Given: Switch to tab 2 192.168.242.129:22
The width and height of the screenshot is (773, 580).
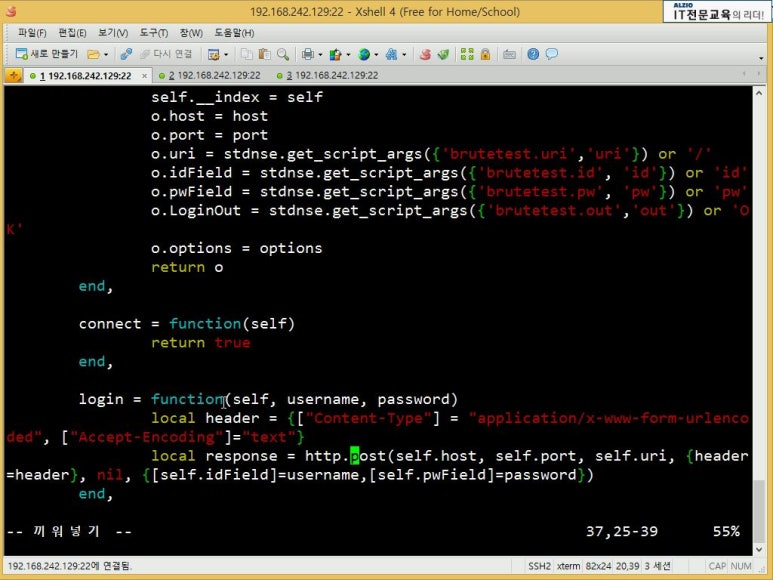Looking at the screenshot, I should click(210, 75).
